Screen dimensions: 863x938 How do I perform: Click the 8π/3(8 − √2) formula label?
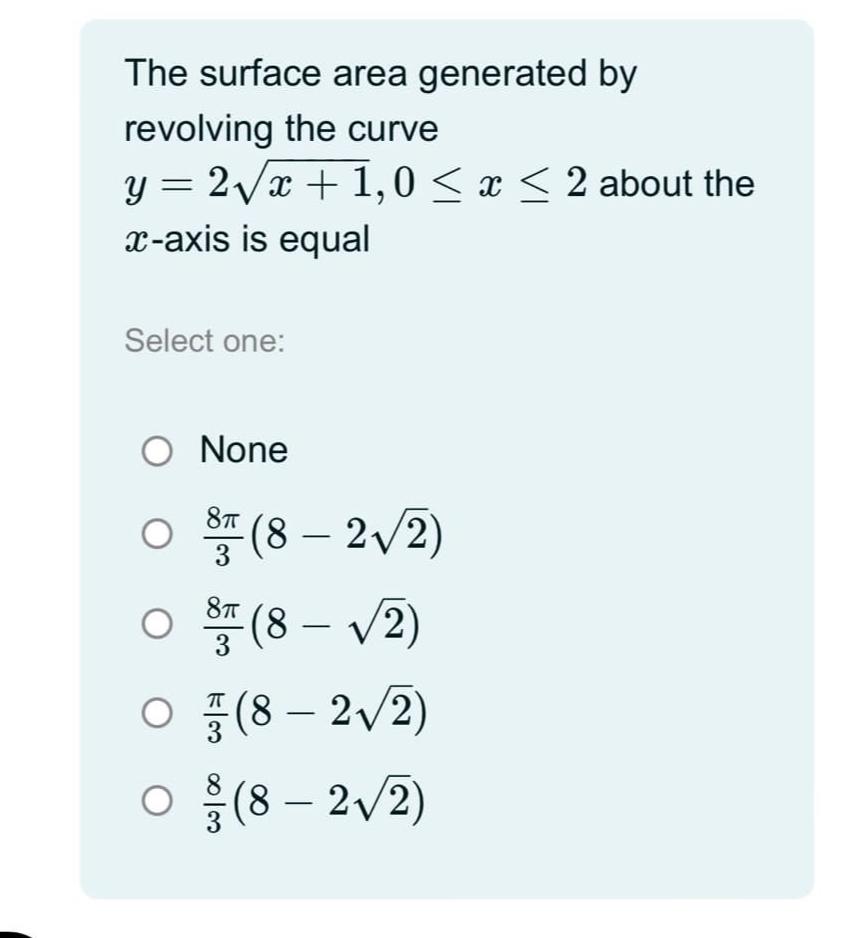[x=311, y=628]
